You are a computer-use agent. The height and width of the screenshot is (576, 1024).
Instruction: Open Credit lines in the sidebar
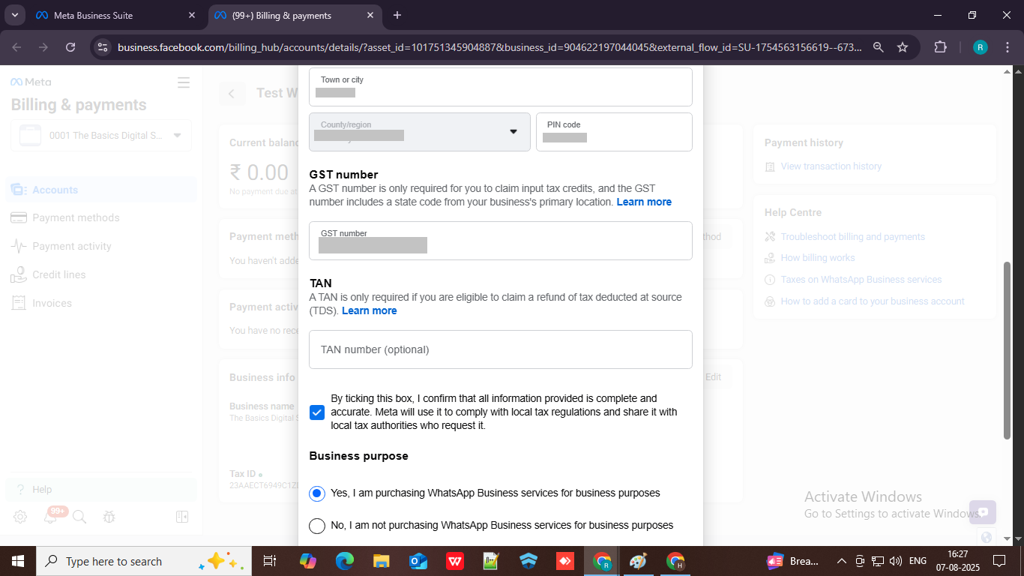pos(101,275)
